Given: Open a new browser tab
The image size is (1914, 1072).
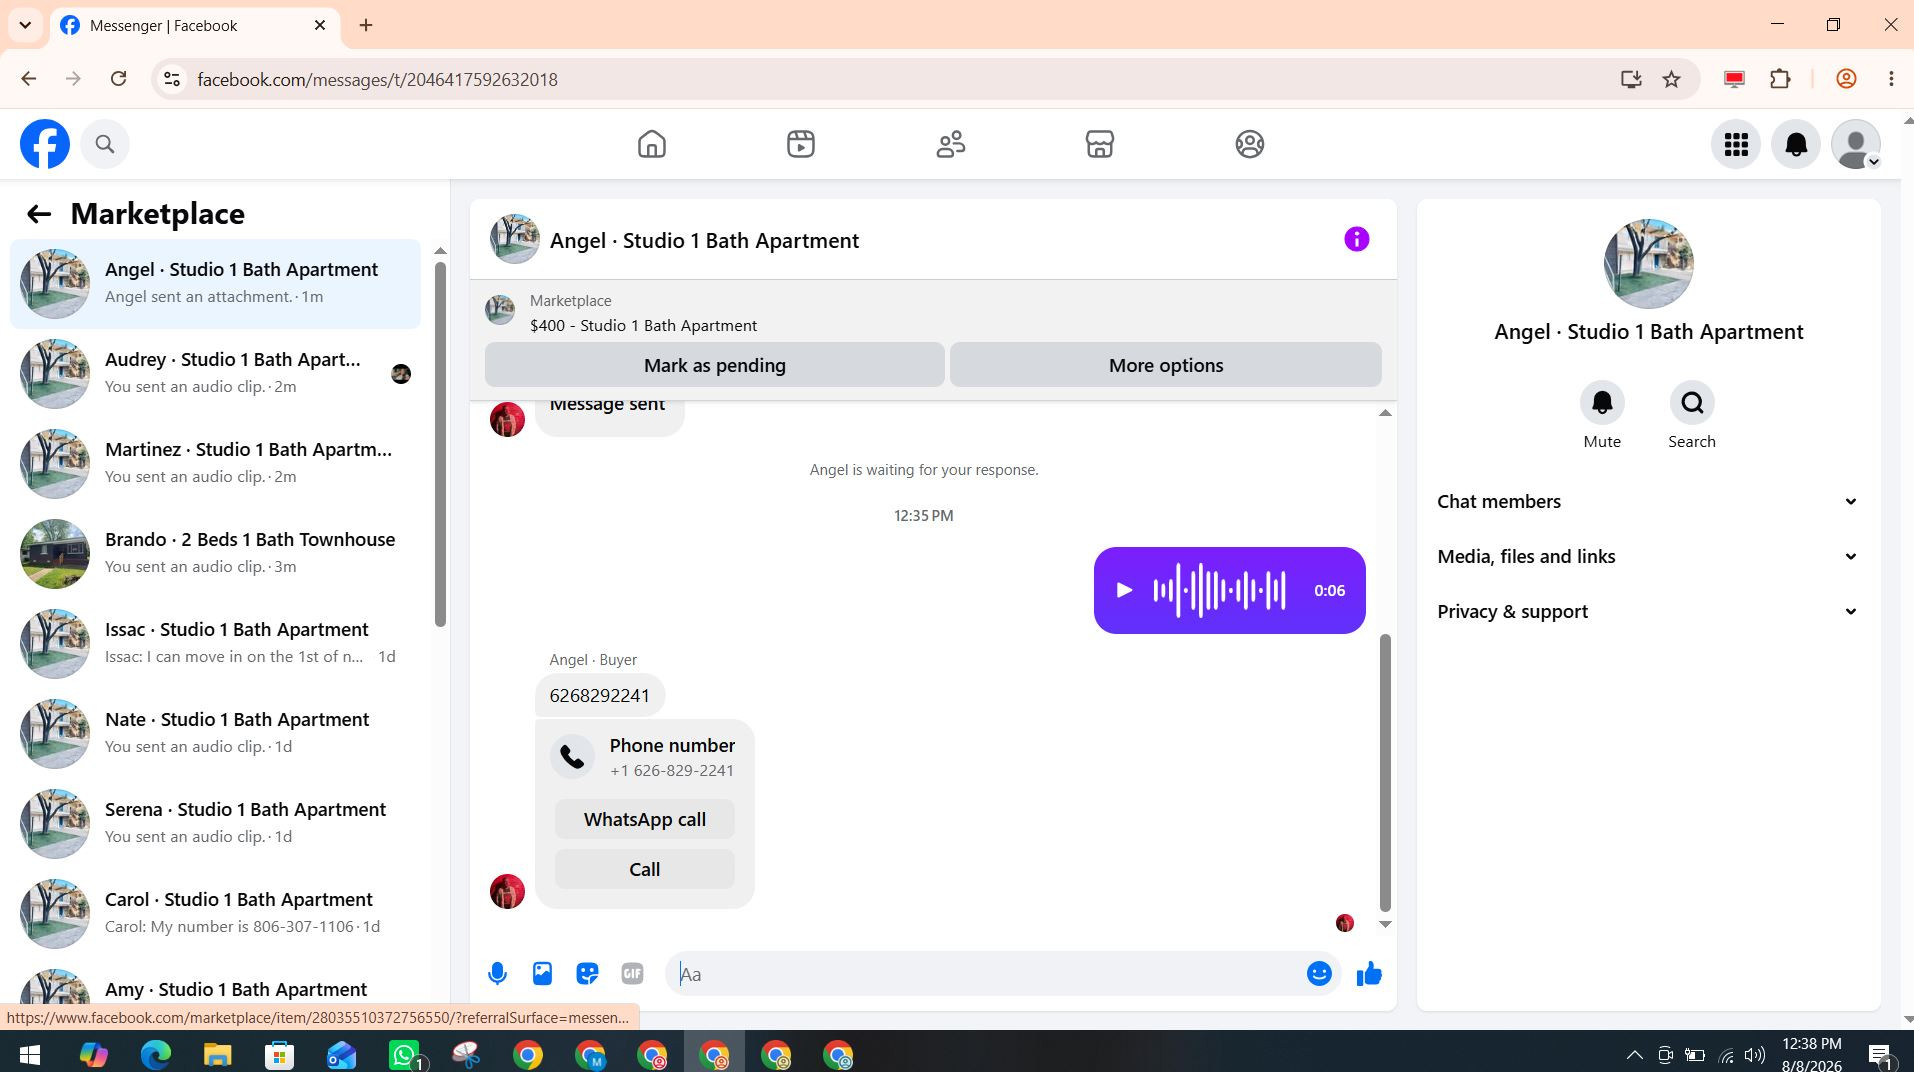Looking at the screenshot, I should tap(366, 25).
